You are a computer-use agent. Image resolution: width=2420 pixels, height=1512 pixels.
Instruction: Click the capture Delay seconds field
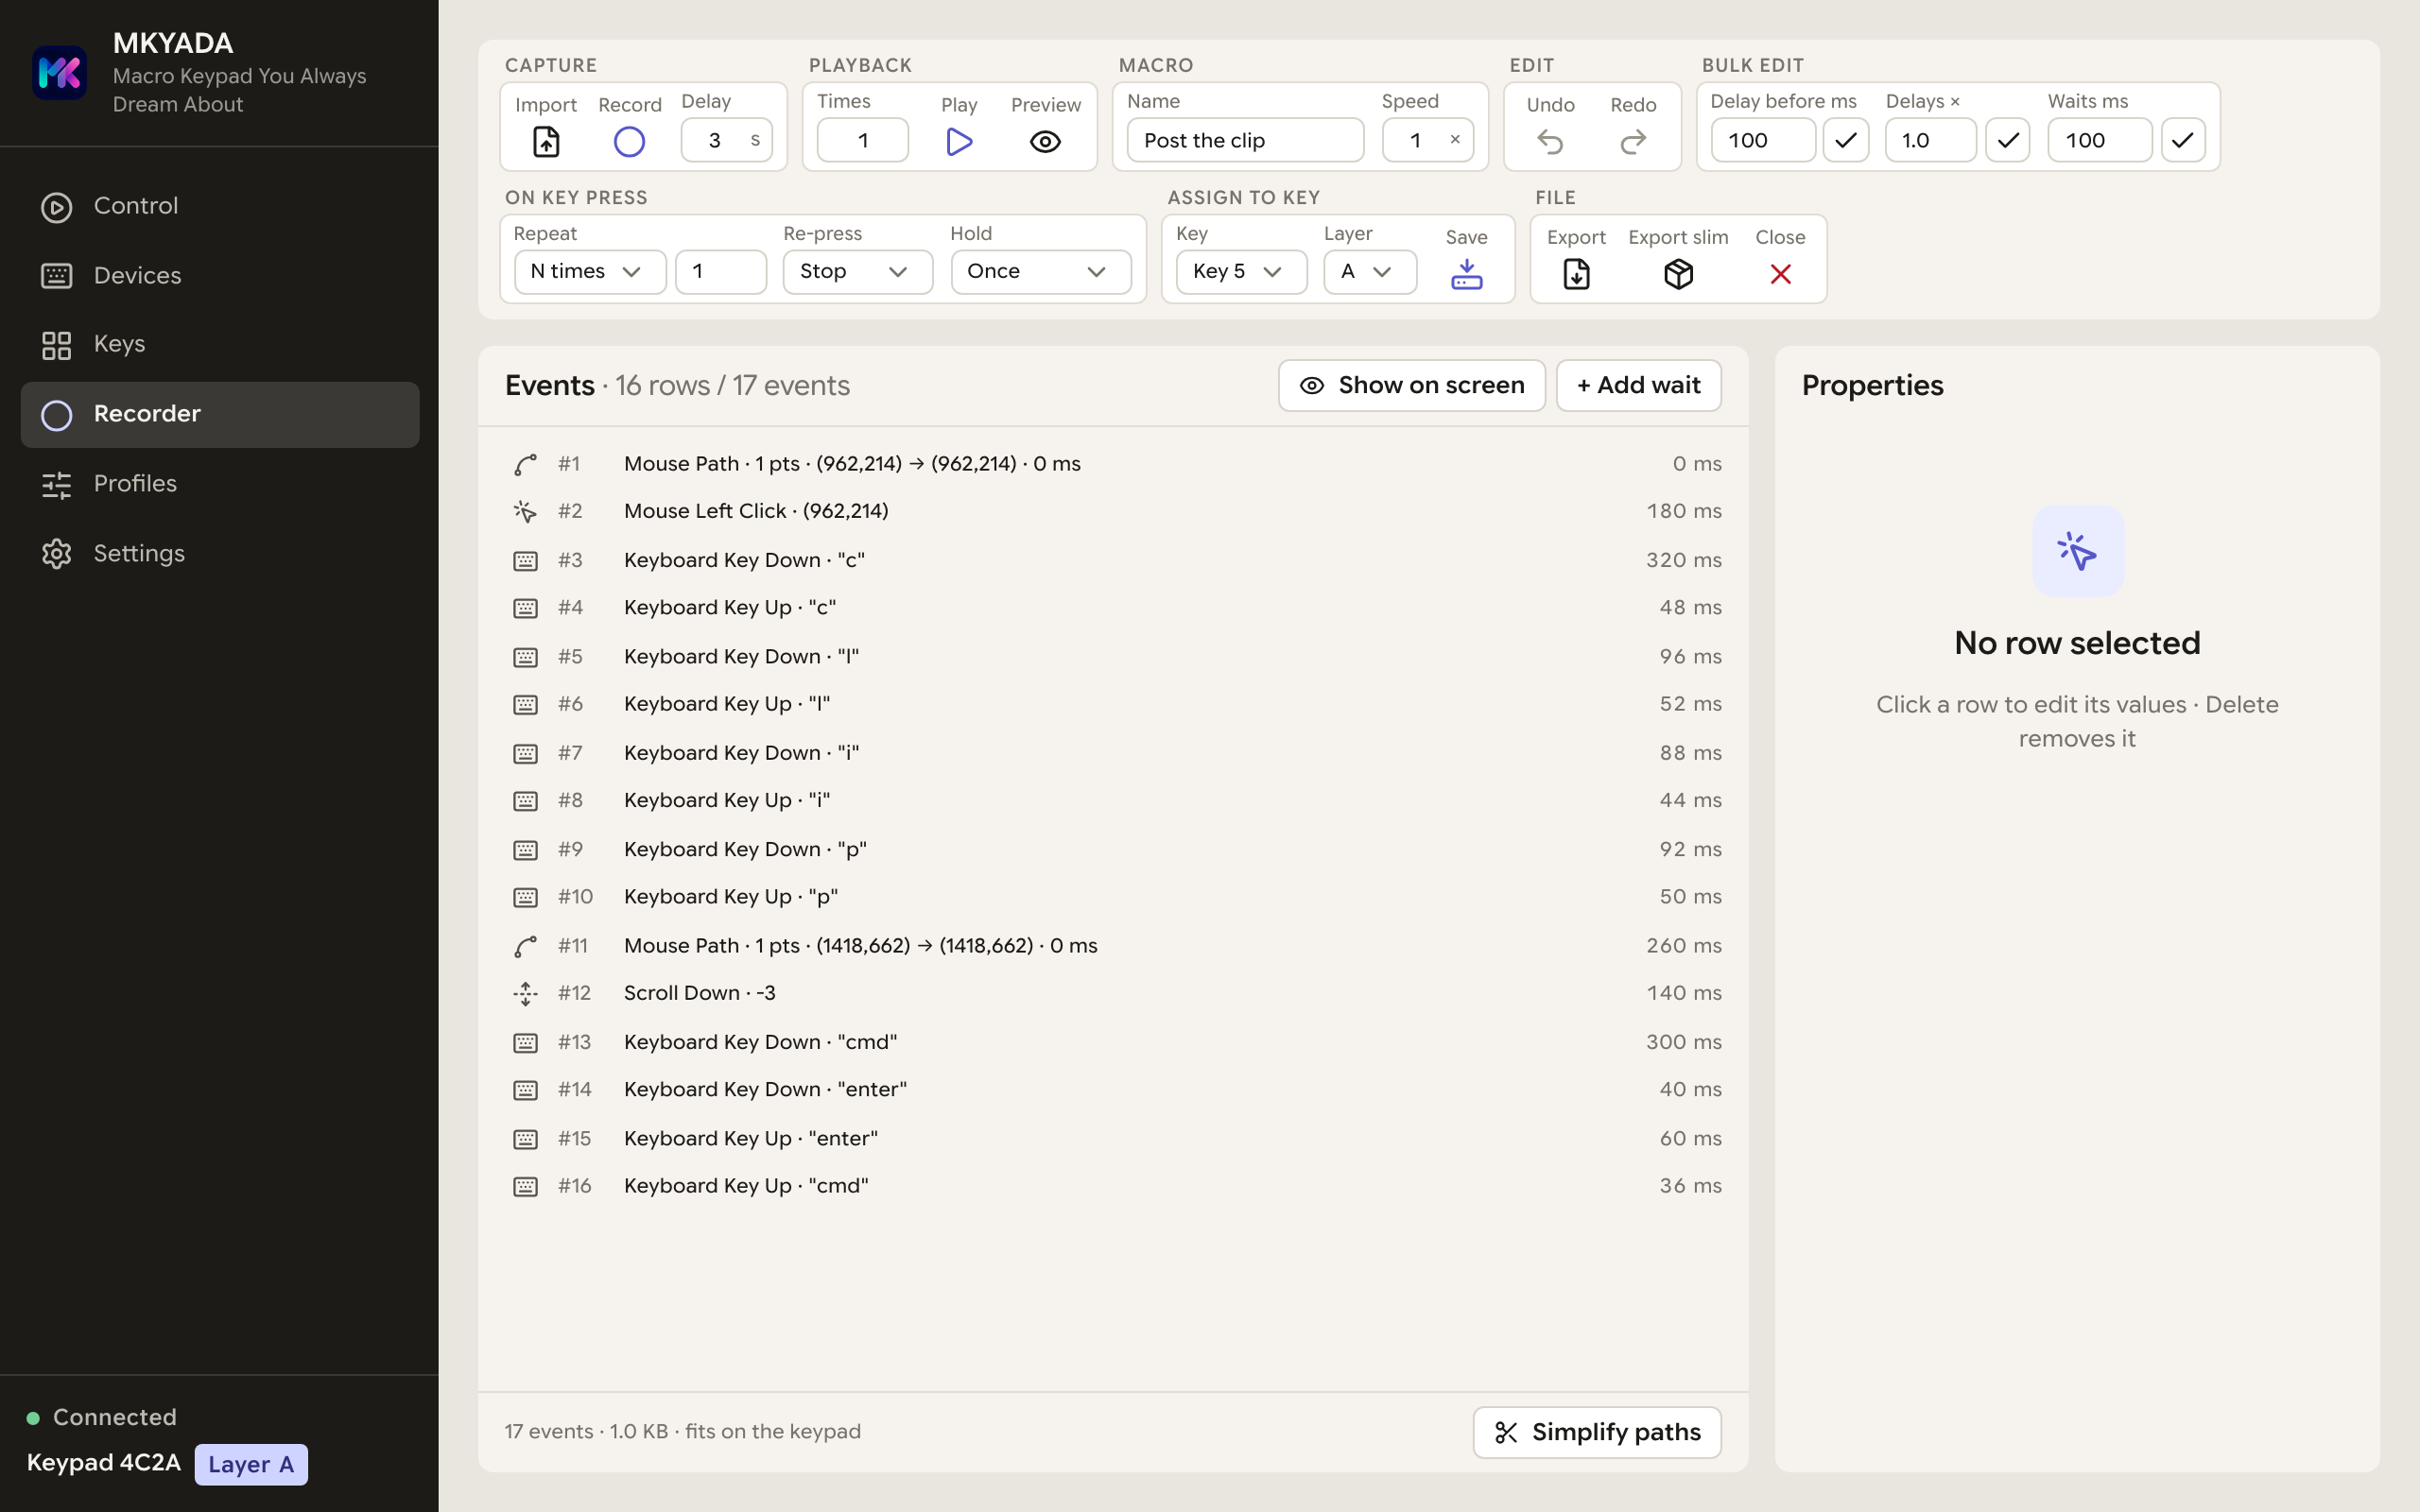coord(726,140)
